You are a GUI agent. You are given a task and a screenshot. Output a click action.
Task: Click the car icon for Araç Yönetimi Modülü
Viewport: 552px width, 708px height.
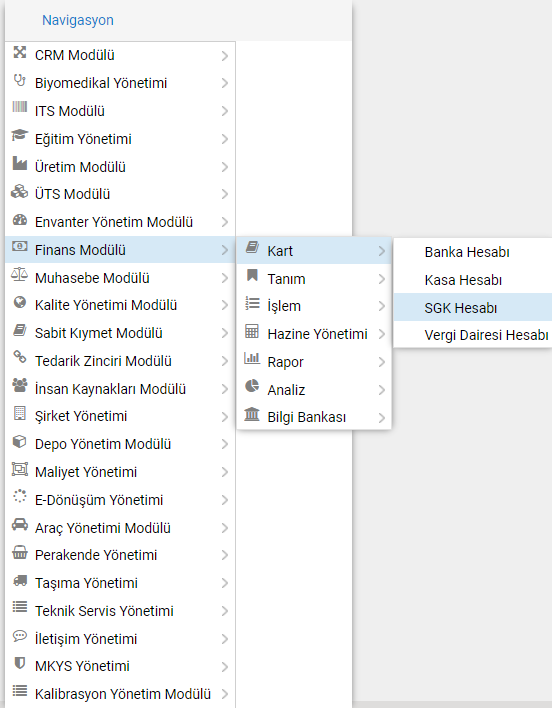click(19, 524)
